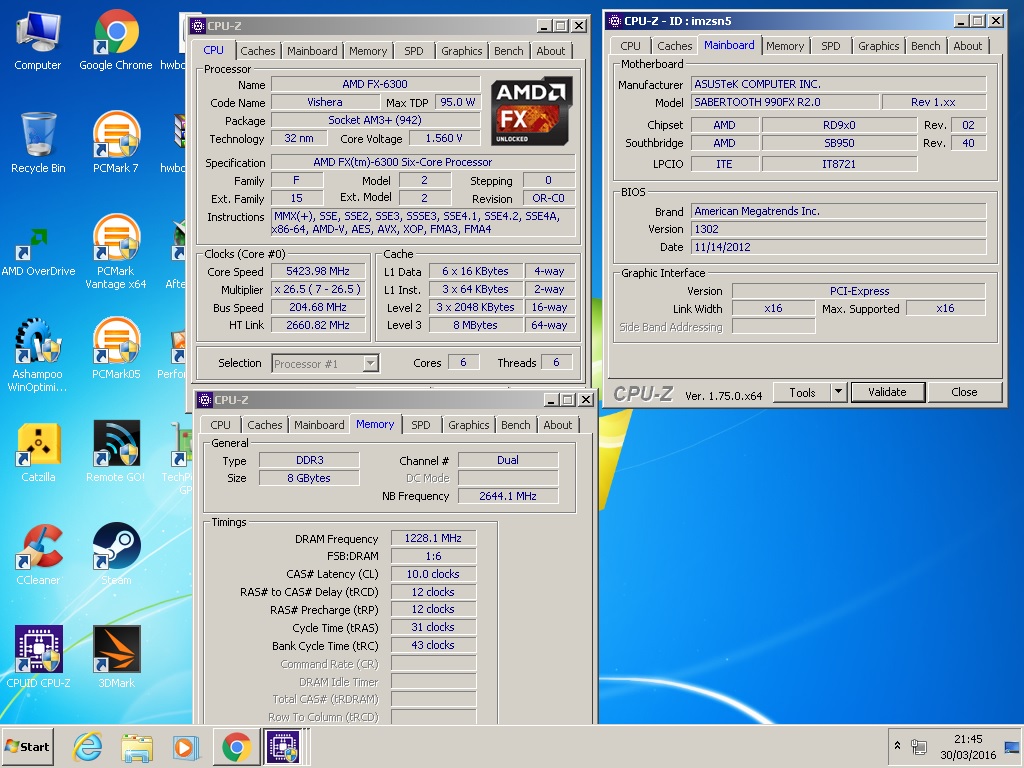This screenshot has height=768, width=1024.
Task: Click the Tools button
Action: pyautogui.click(x=802, y=392)
